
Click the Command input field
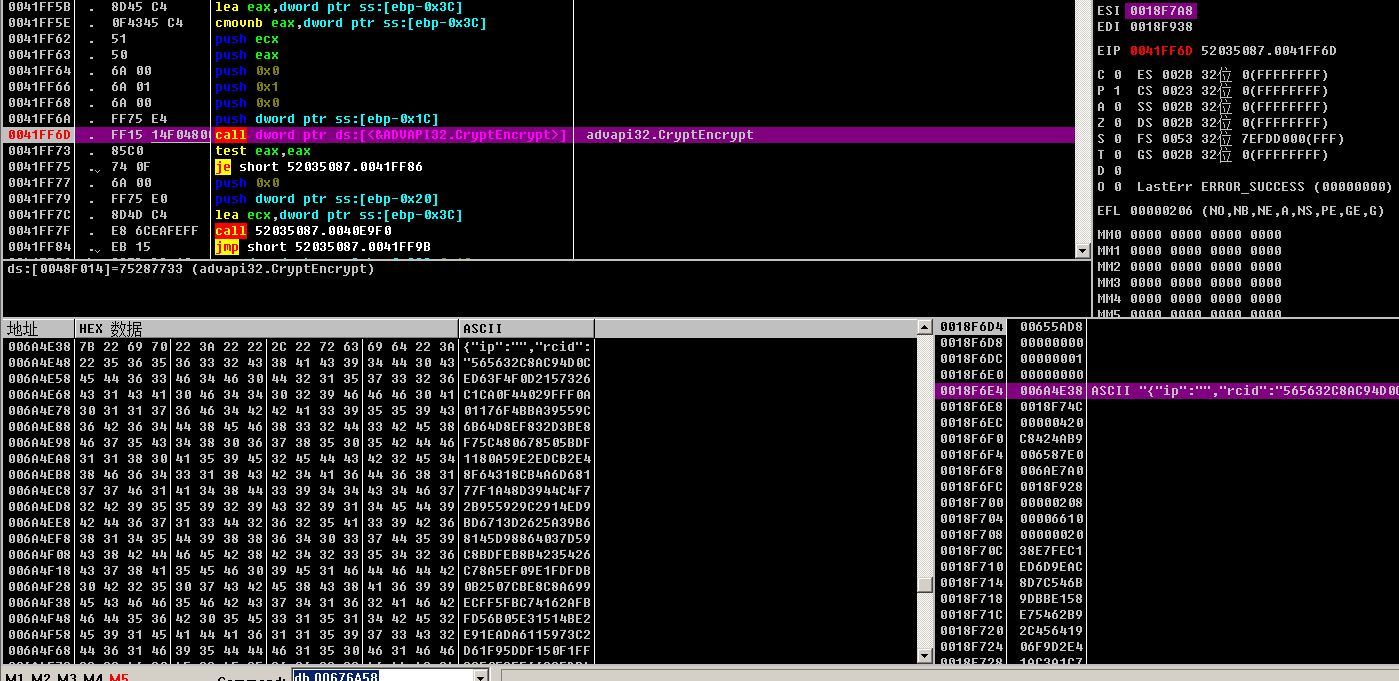pyautogui.click(x=380, y=677)
